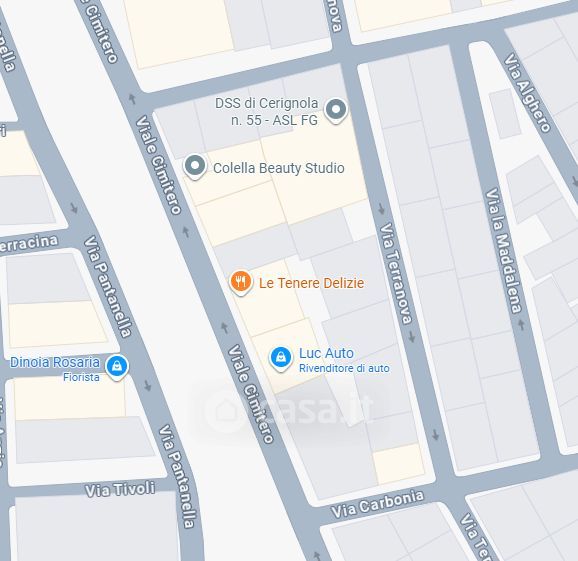578x561 pixels.
Task: Click the Via Terranova street label
Action: click(x=396, y=273)
